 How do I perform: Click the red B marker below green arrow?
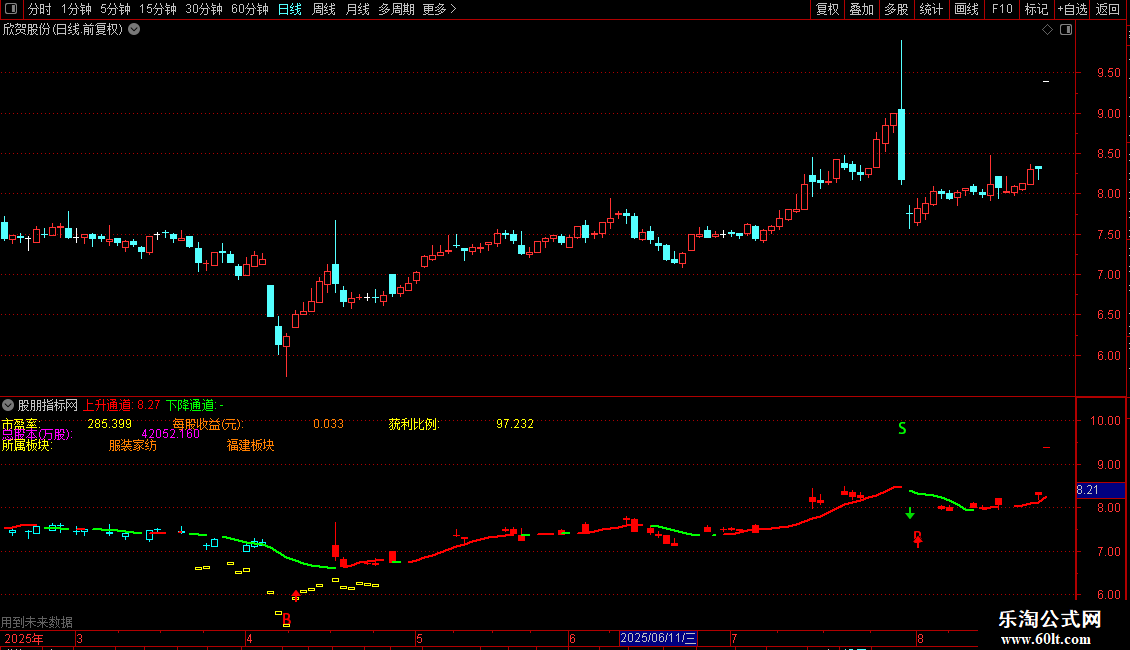coord(917,538)
